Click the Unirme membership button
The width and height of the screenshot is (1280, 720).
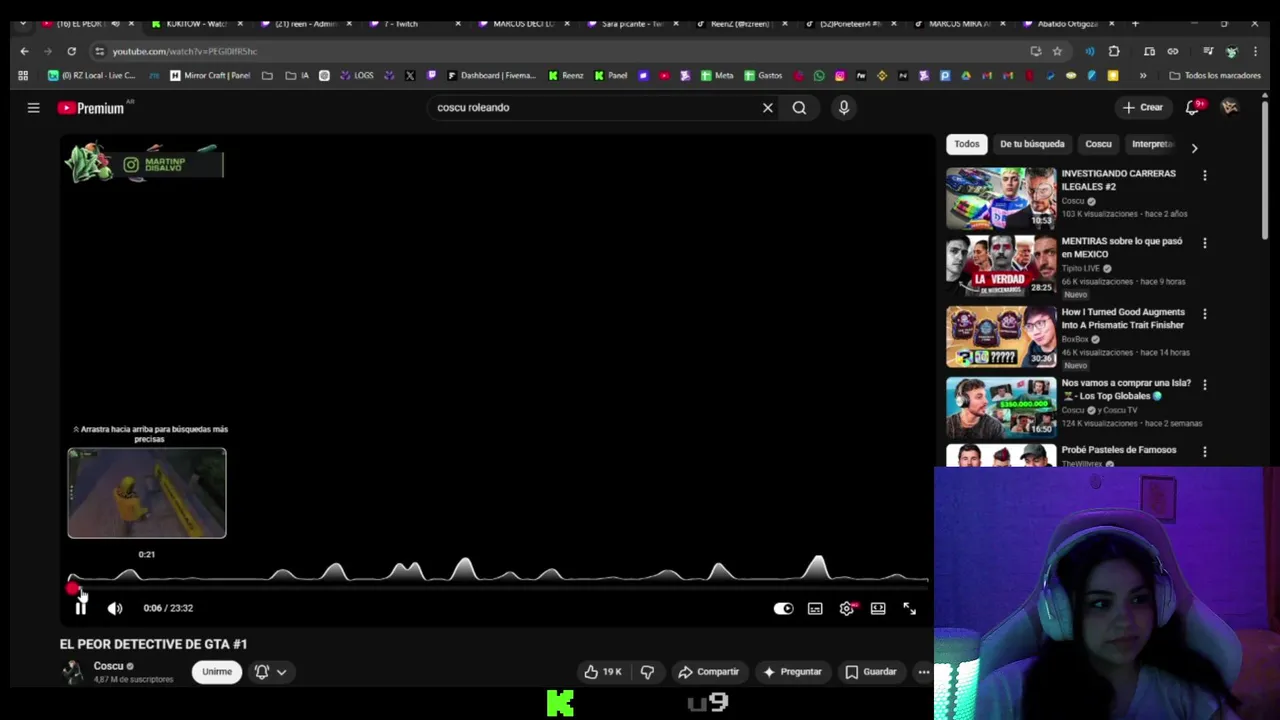(x=217, y=672)
